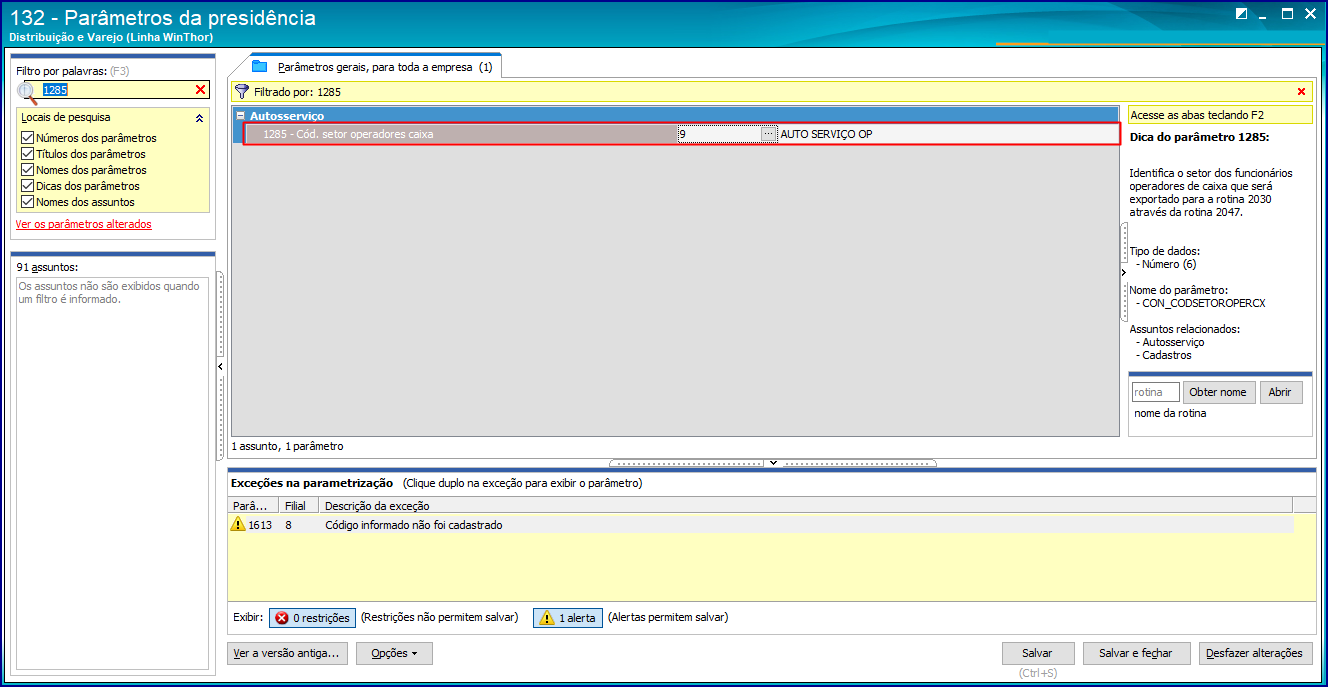Click the Salvar button
The width and height of the screenshot is (1328, 687).
(x=1038, y=653)
